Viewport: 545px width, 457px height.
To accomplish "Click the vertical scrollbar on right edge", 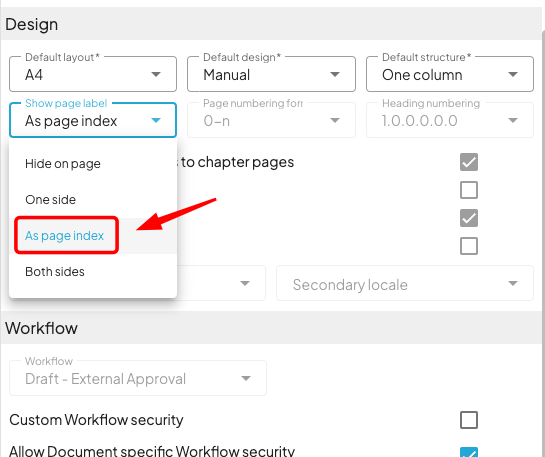I will [543, 243].
